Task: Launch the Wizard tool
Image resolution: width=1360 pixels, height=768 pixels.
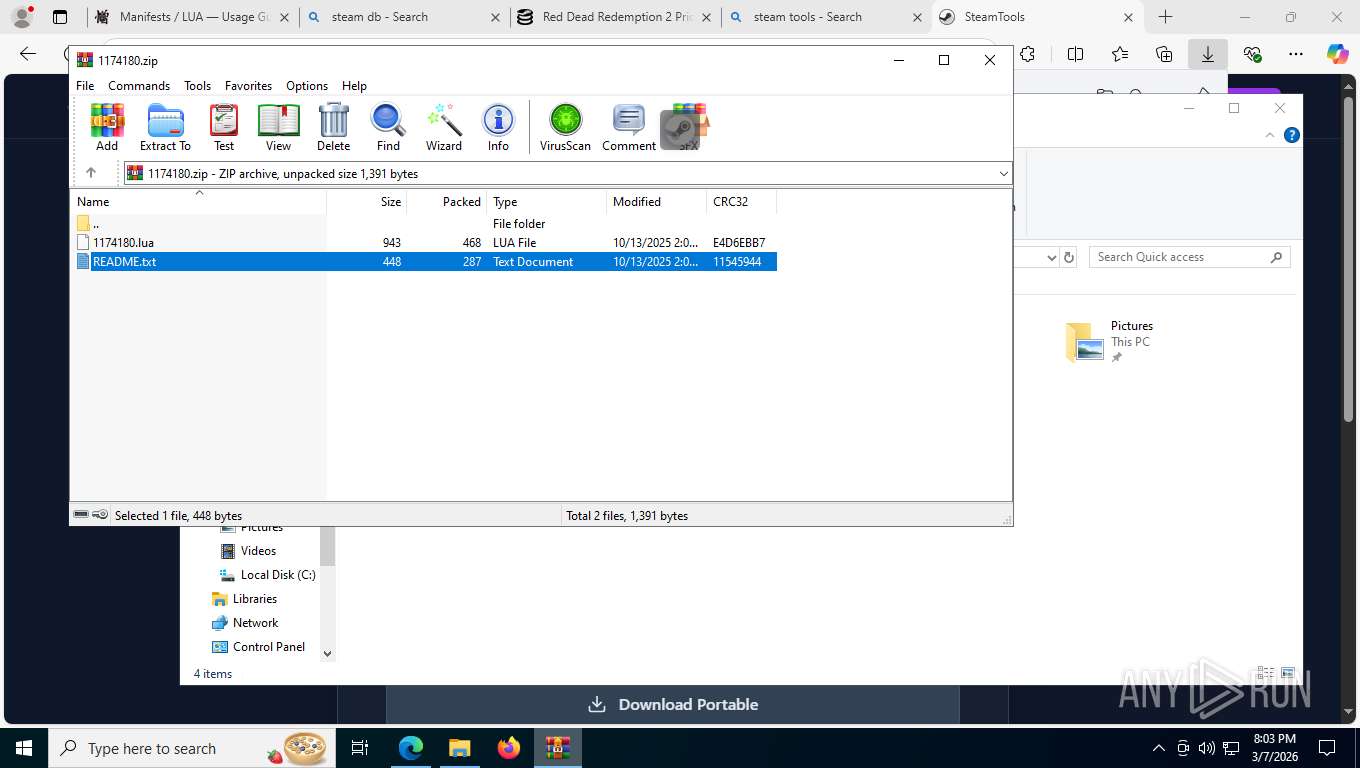Action: coord(444,127)
